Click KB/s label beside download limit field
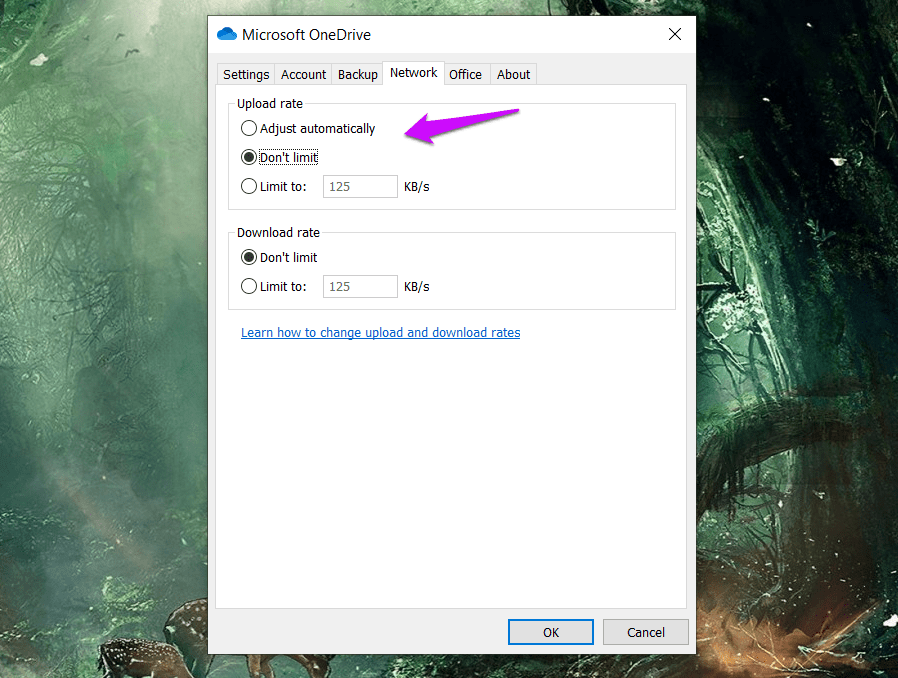Screen dimensions: 898x678 (x=416, y=286)
